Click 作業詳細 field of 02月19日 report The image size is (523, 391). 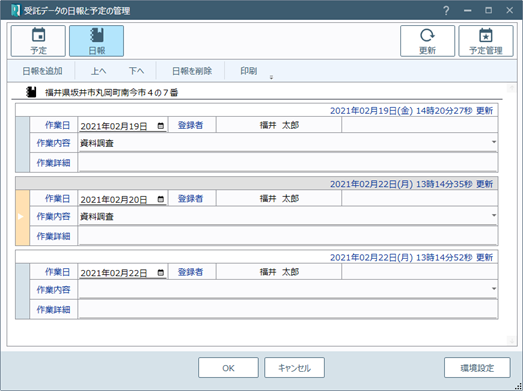[x=288, y=162]
